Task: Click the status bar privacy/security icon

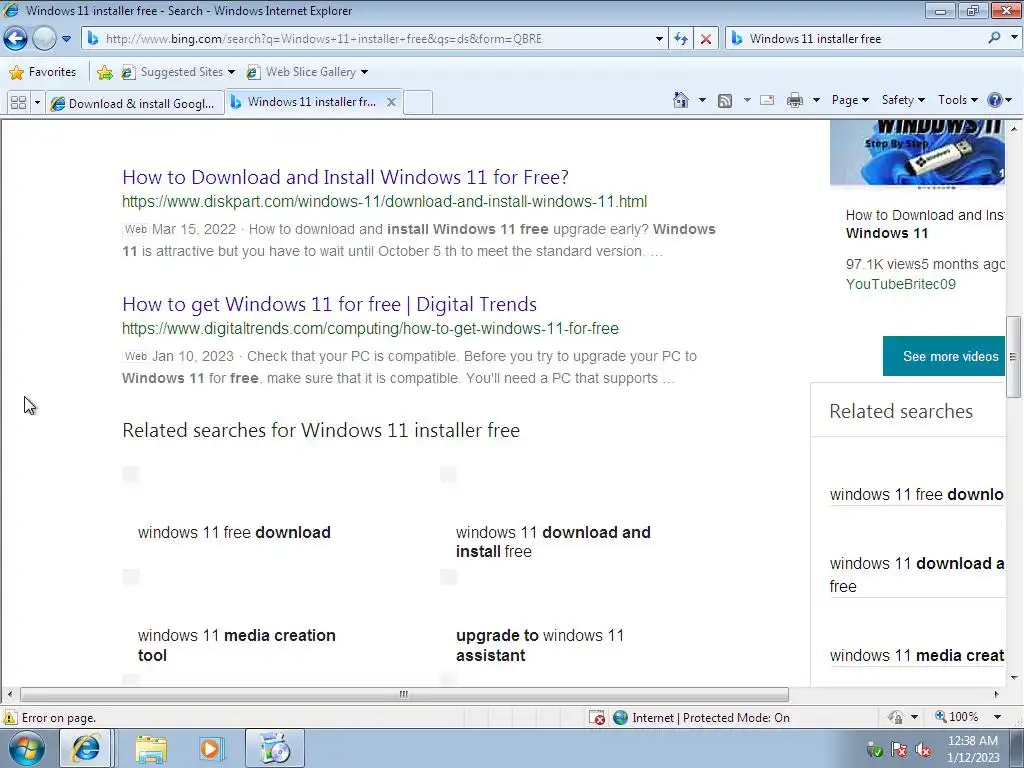Action: point(895,717)
